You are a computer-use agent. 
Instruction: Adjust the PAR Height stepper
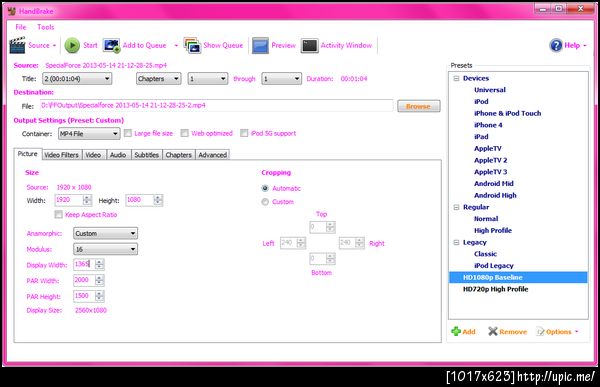(99, 296)
